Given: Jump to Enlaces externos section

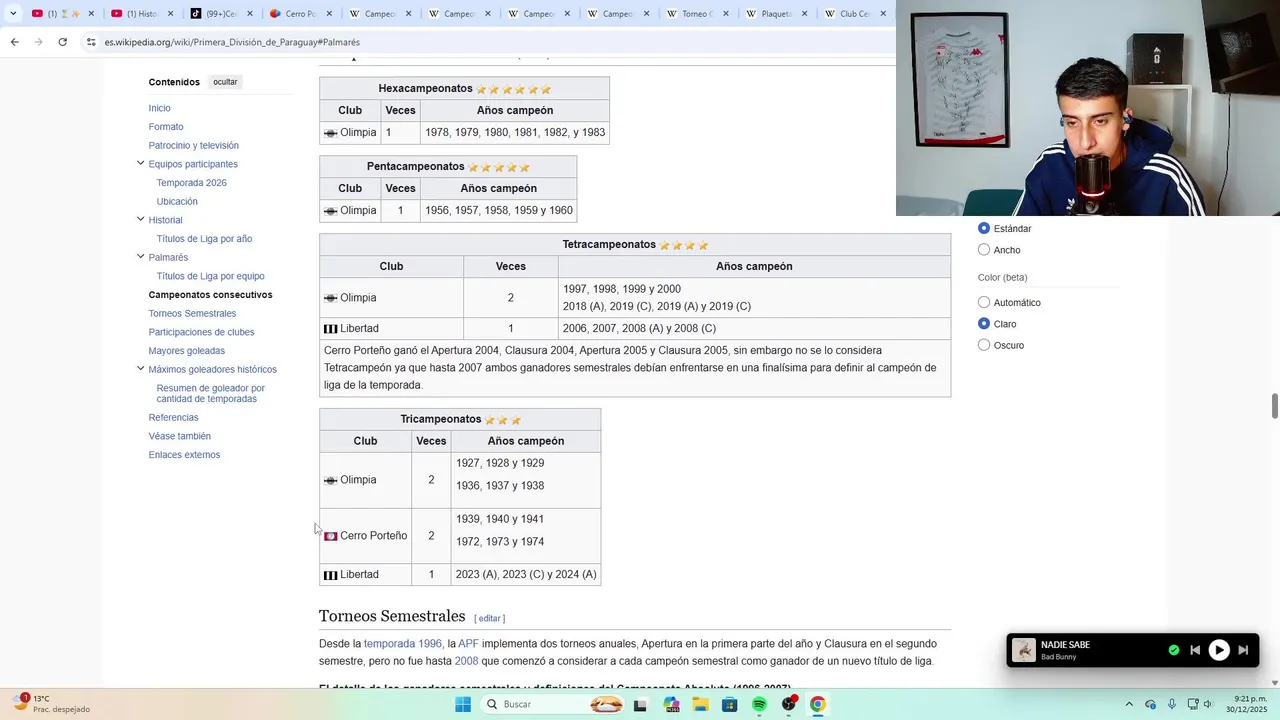Looking at the screenshot, I should (x=184, y=455).
